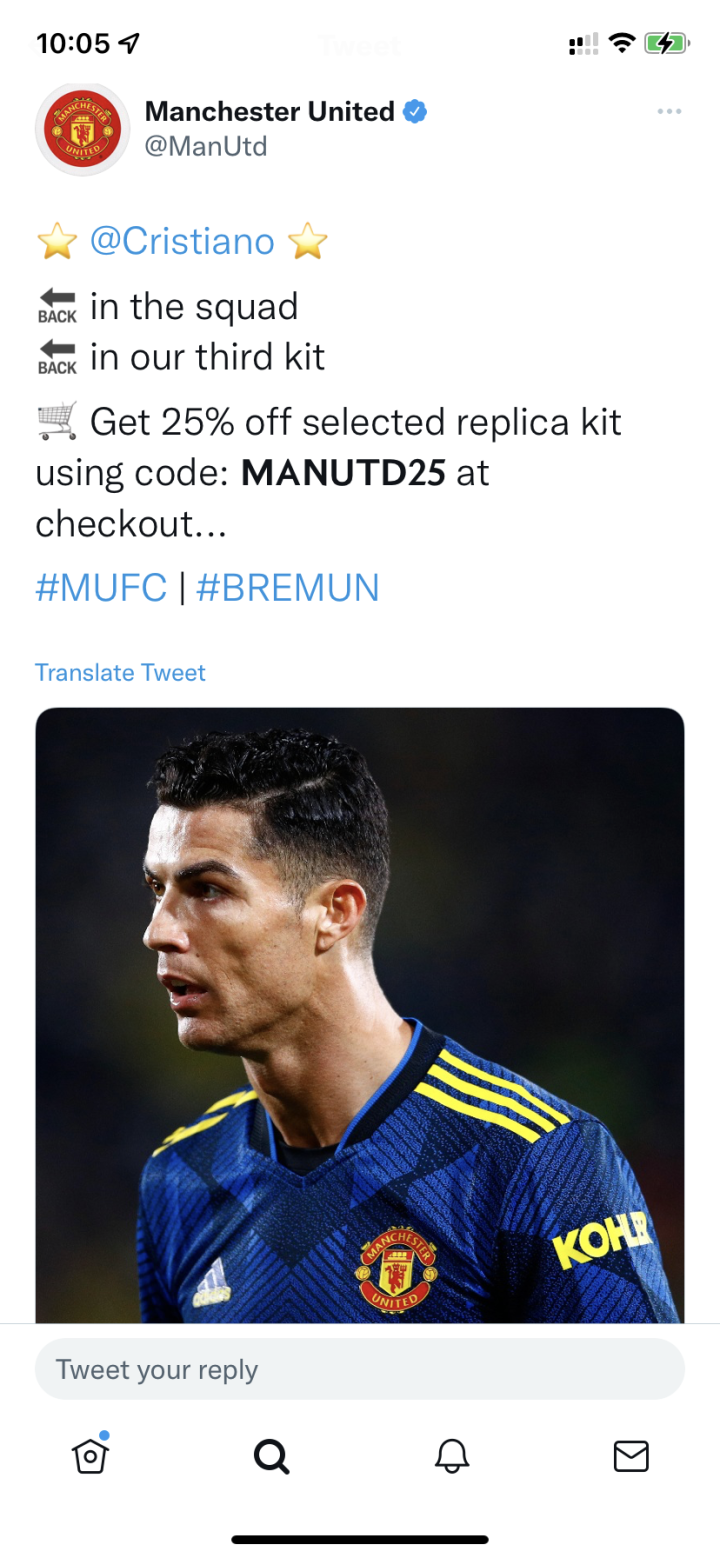This screenshot has height=1558, width=720.
Task: Tap the Wi-Fi status icon
Action: tap(622, 43)
